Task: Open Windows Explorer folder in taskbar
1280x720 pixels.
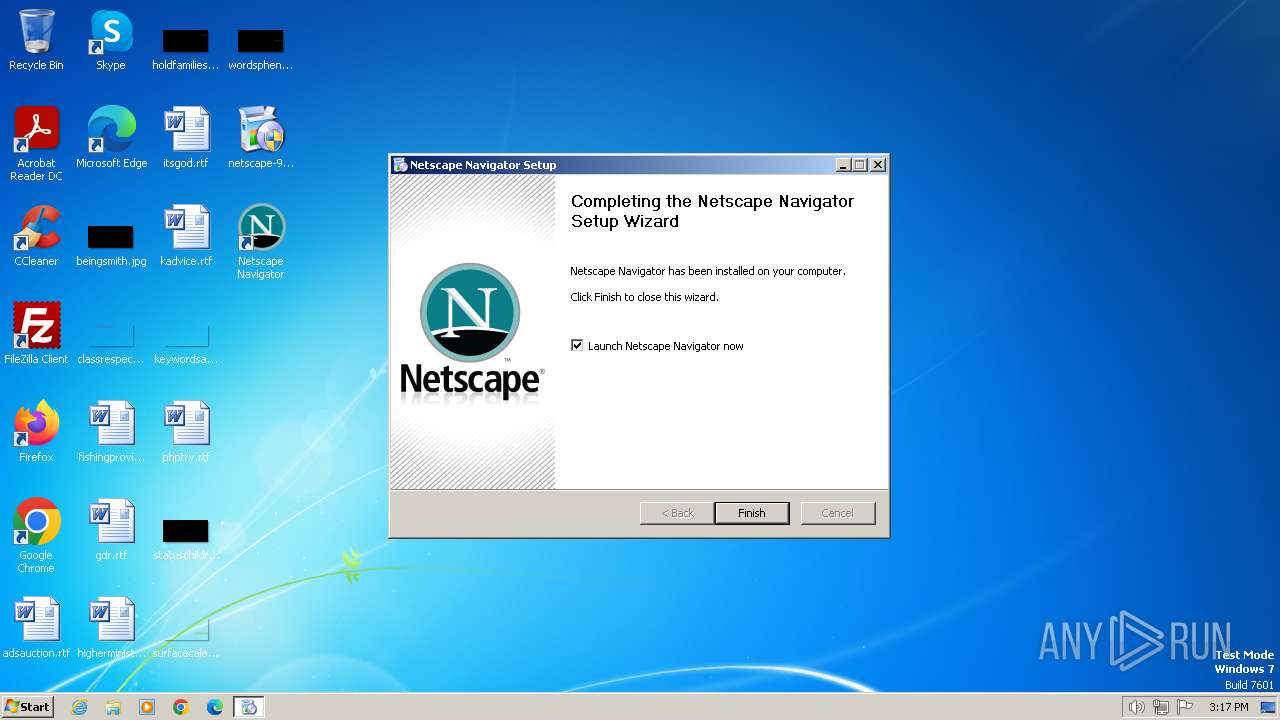Action: (113, 707)
